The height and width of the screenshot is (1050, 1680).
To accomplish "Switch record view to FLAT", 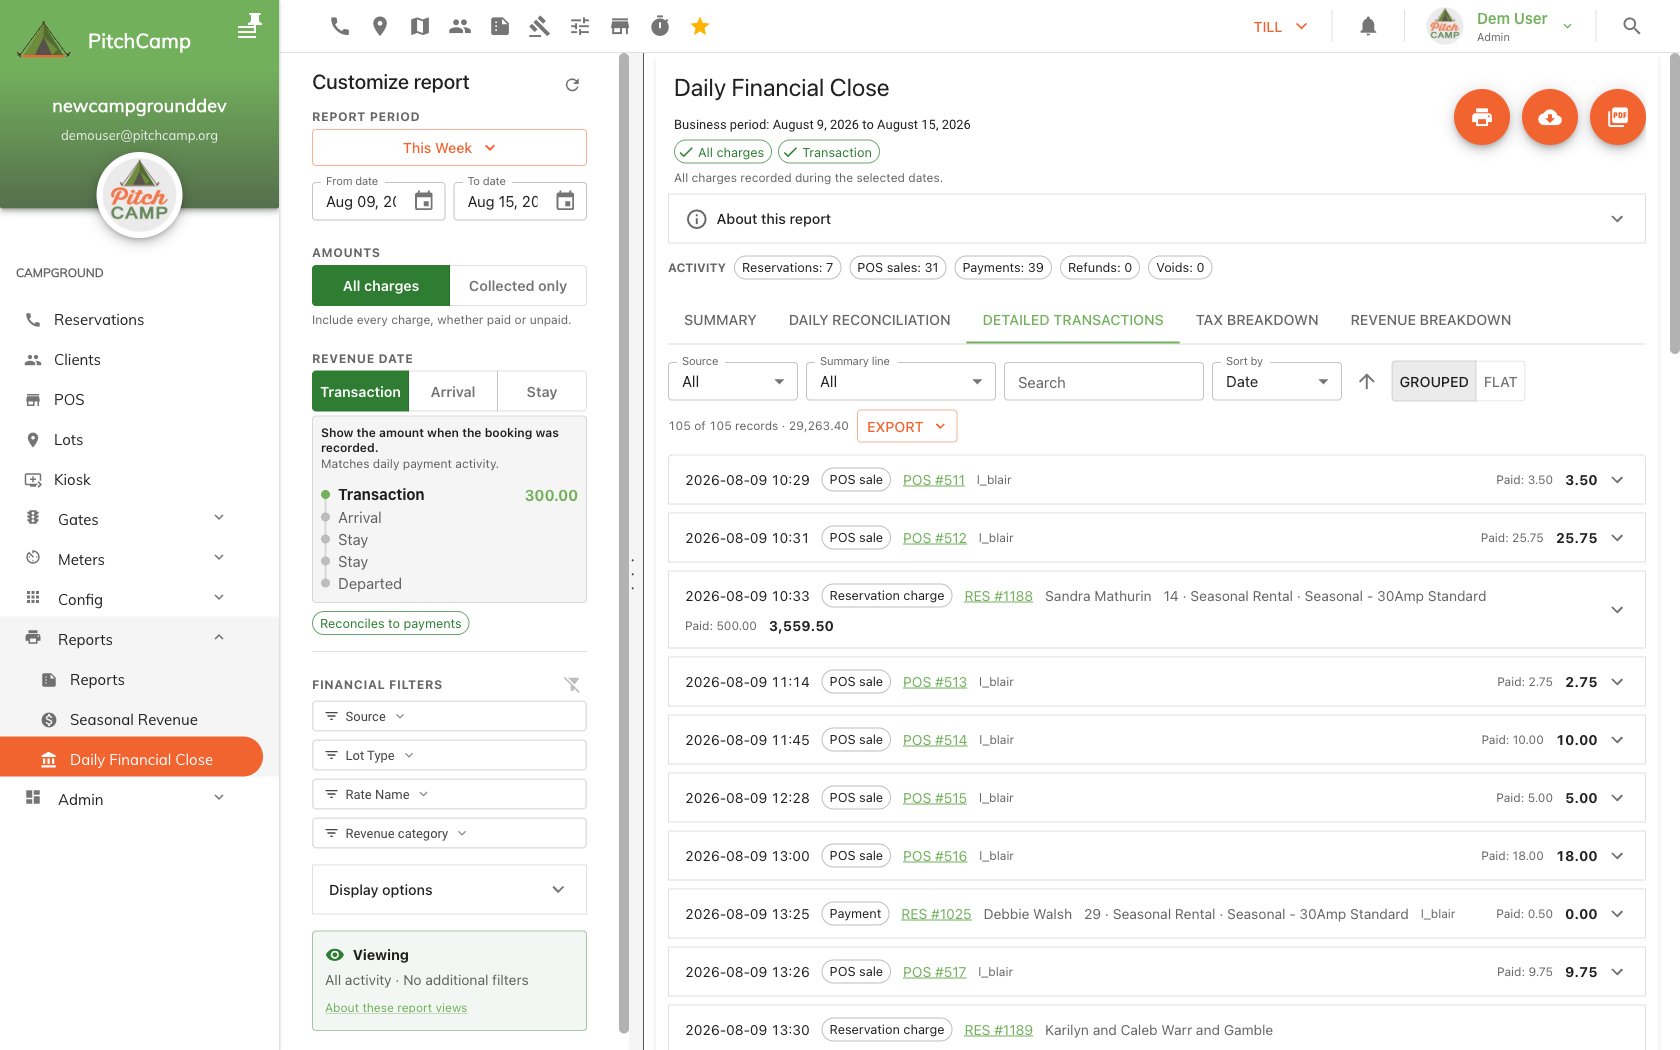I will pos(1500,382).
